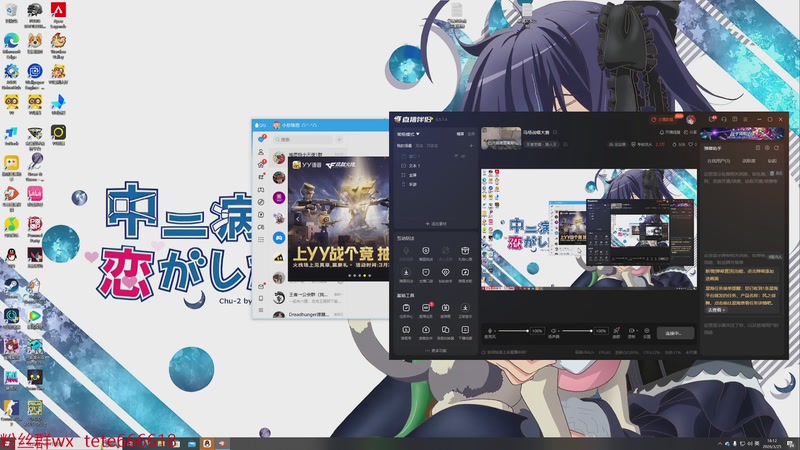
Task: Open the 设置 settings icon in bottom bar
Action: 646,333
